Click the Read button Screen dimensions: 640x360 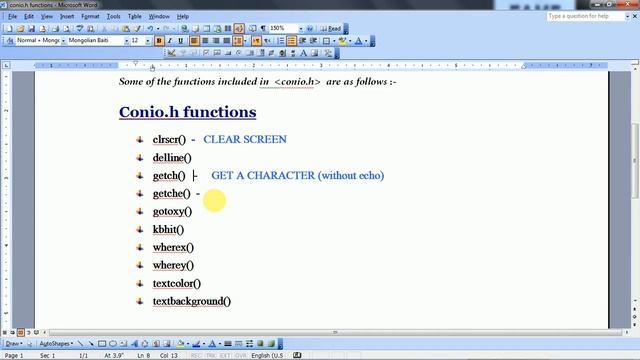coord(331,29)
